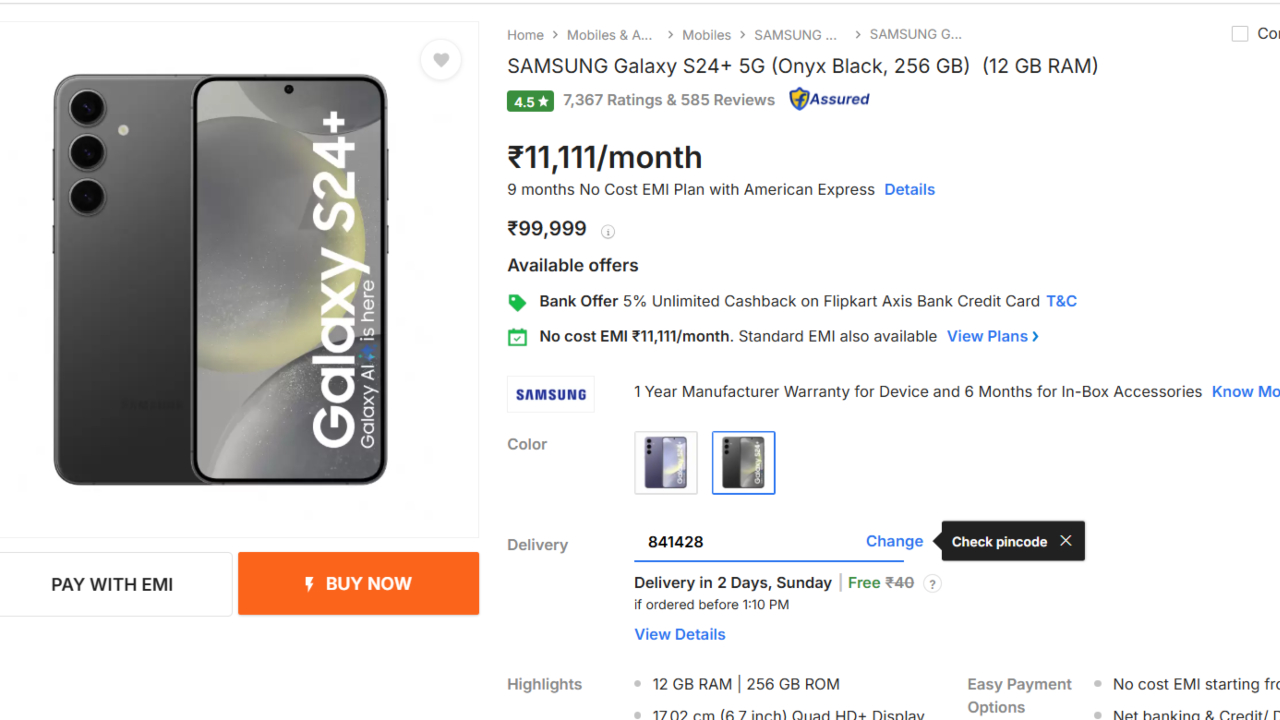The image size is (1280, 720).
Task: Click the delivery charge question mark icon
Action: coord(932,584)
